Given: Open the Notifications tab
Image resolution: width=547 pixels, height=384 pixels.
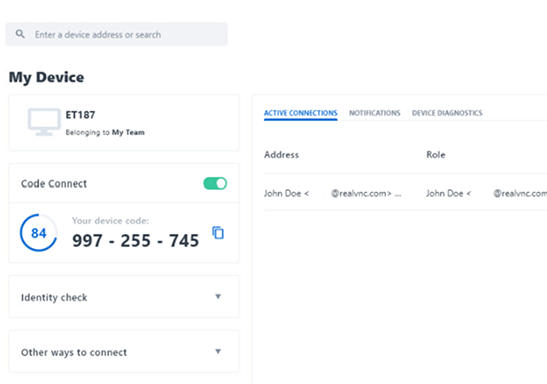Looking at the screenshot, I should coord(375,113).
